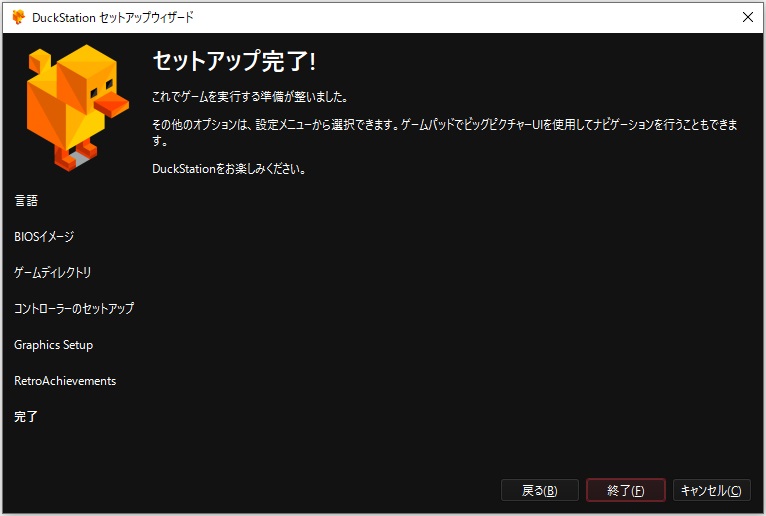Click the DuckStation title bar icon
The width and height of the screenshot is (766, 516).
(19, 17)
